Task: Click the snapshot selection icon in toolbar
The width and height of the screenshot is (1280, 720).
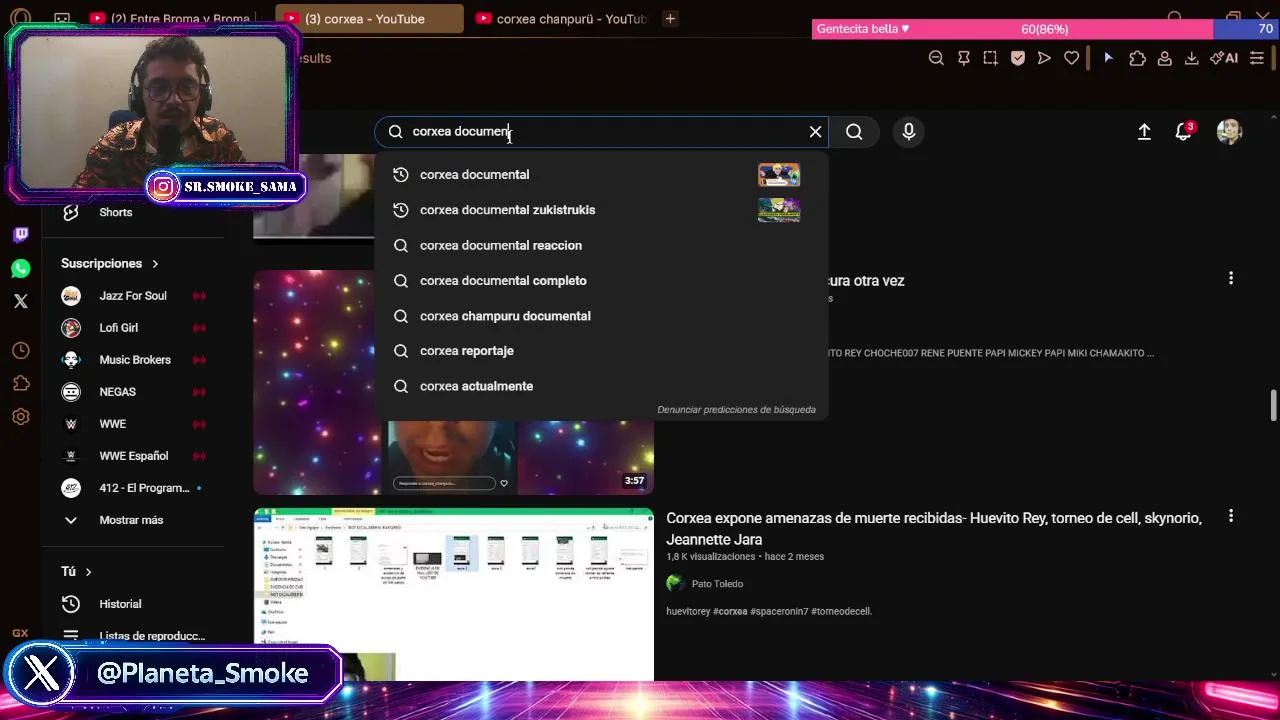Action: pos(990,58)
